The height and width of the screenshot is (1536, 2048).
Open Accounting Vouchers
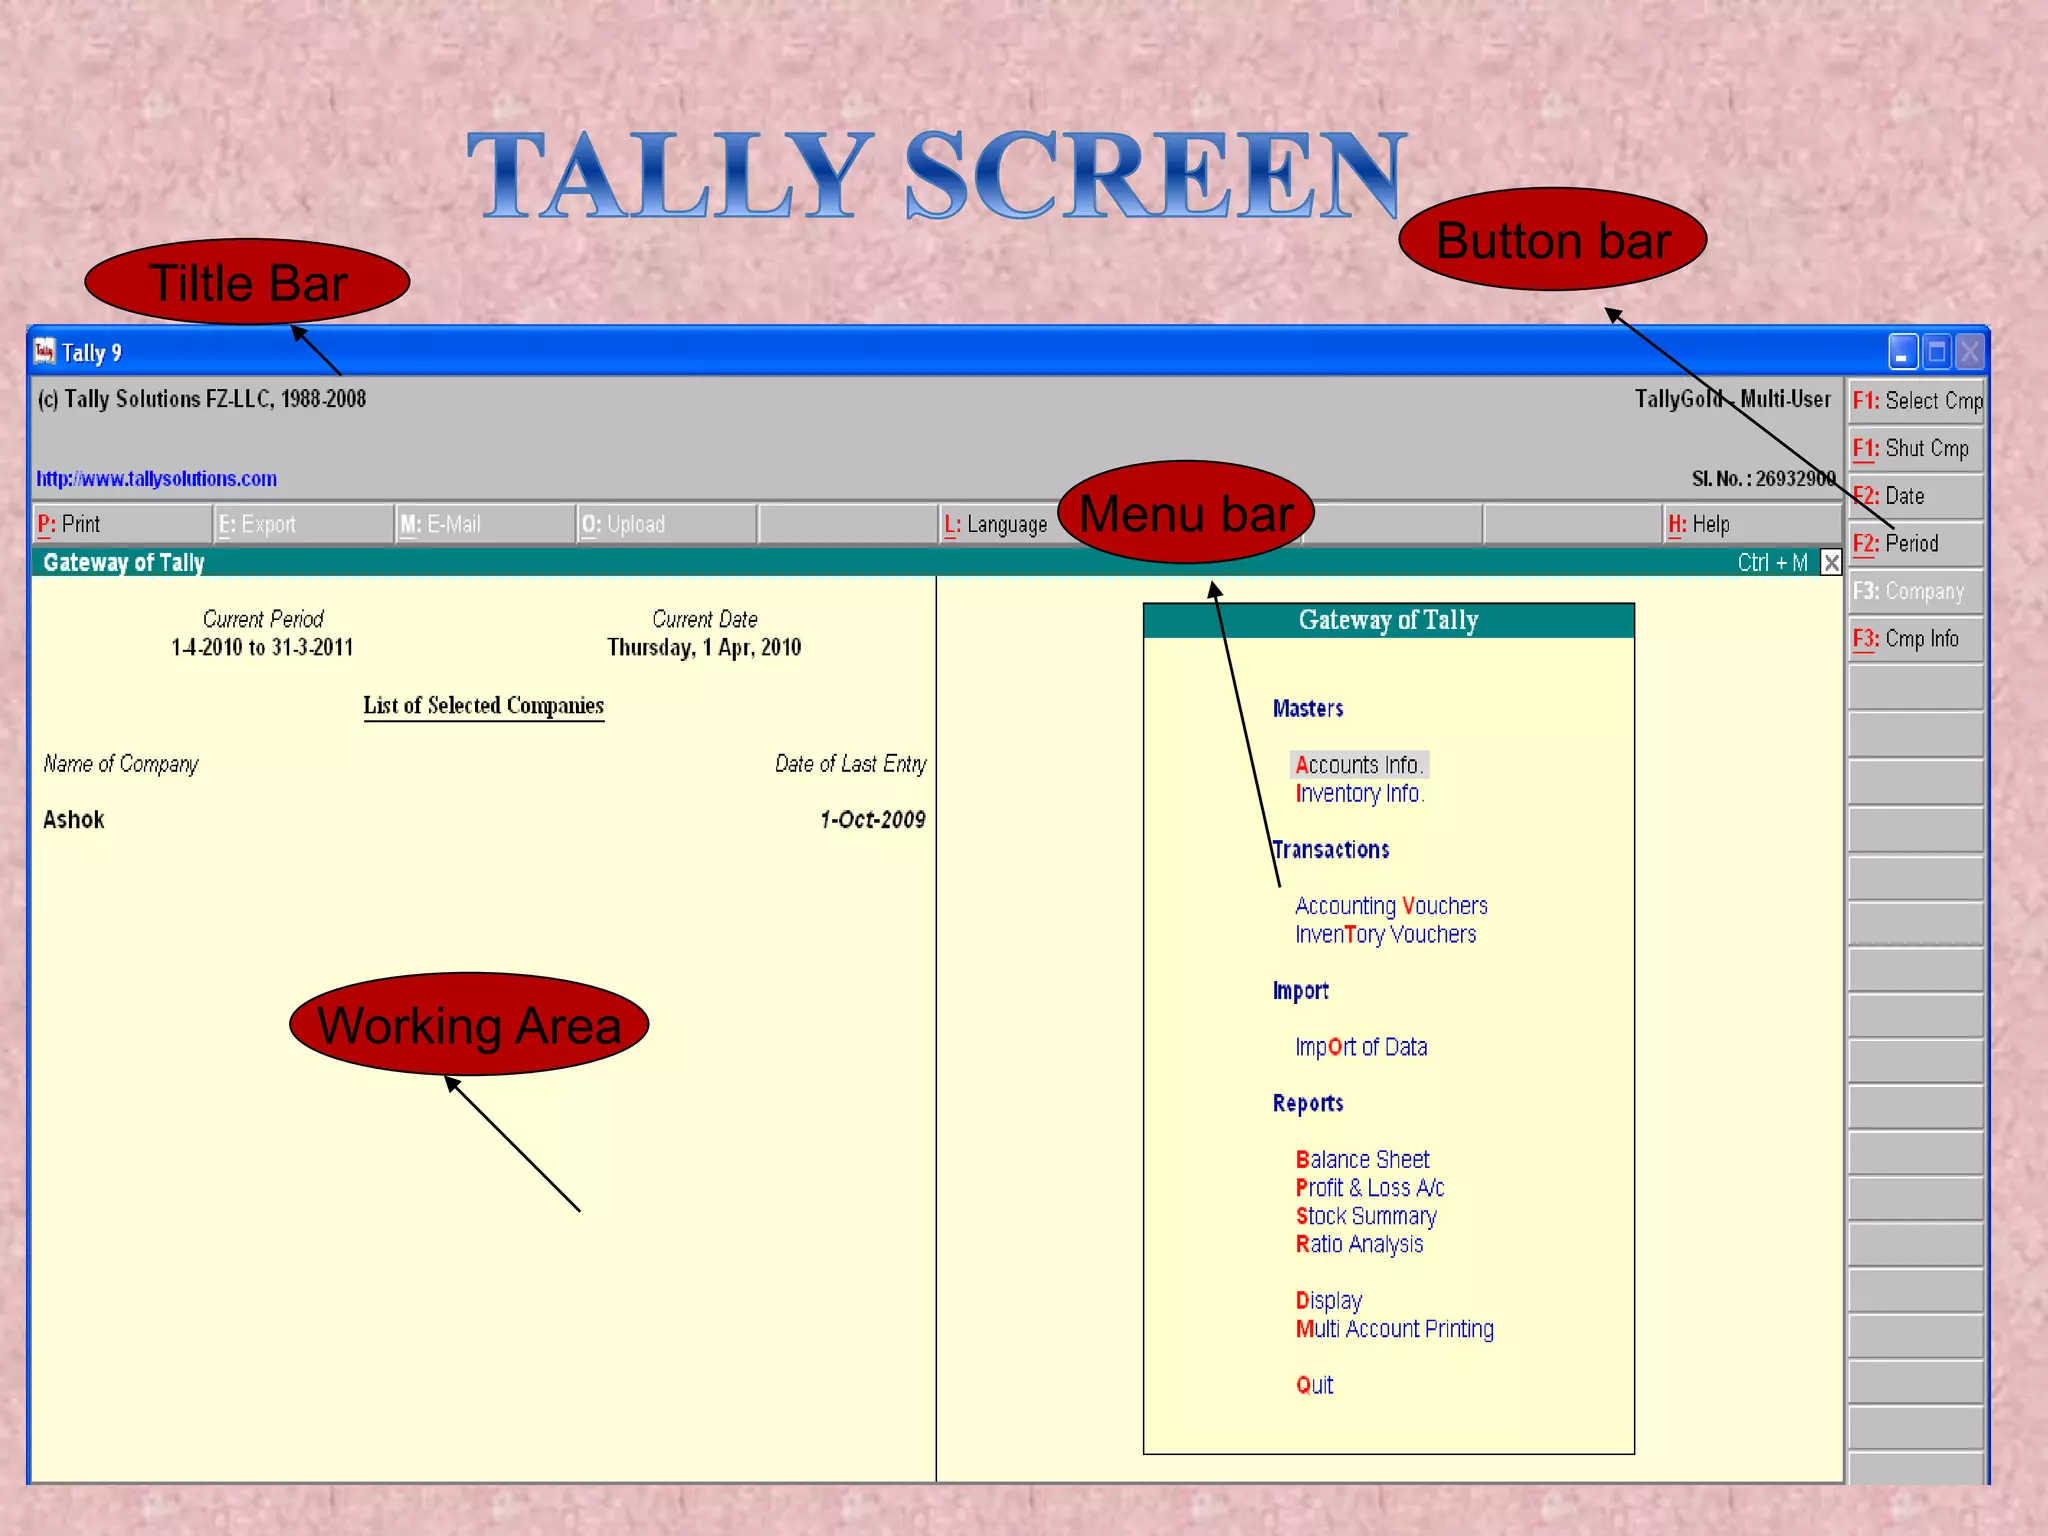(x=1391, y=906)
